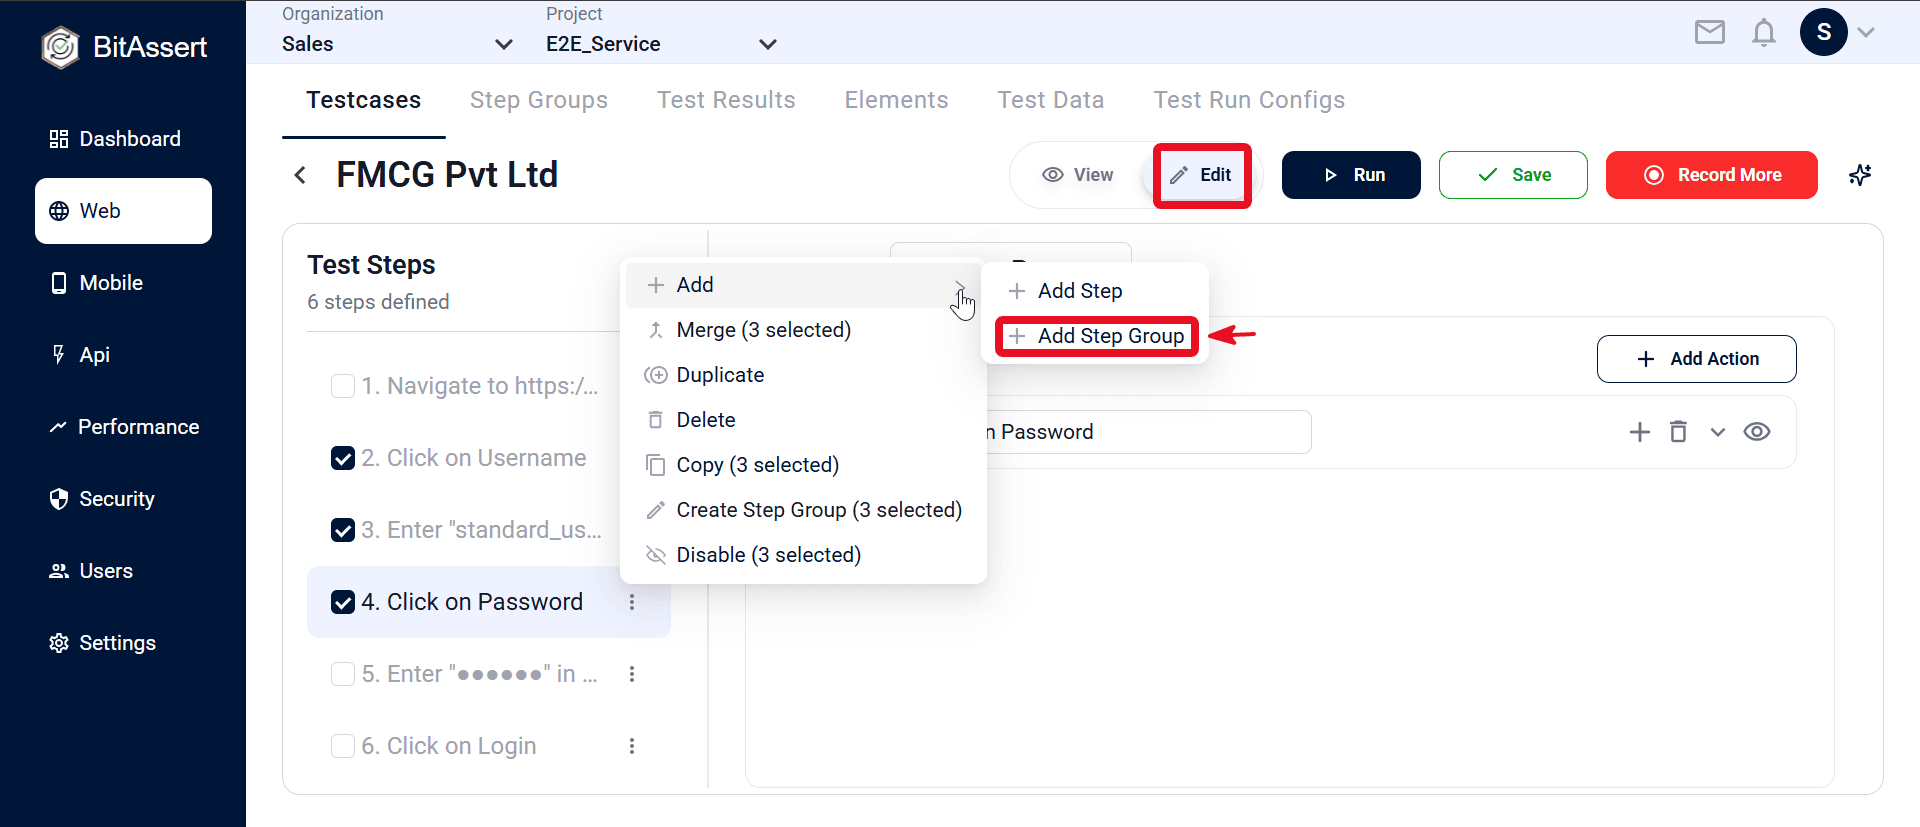
Task: Check the box for step 1 Navigate
Action: click(343, 386)
